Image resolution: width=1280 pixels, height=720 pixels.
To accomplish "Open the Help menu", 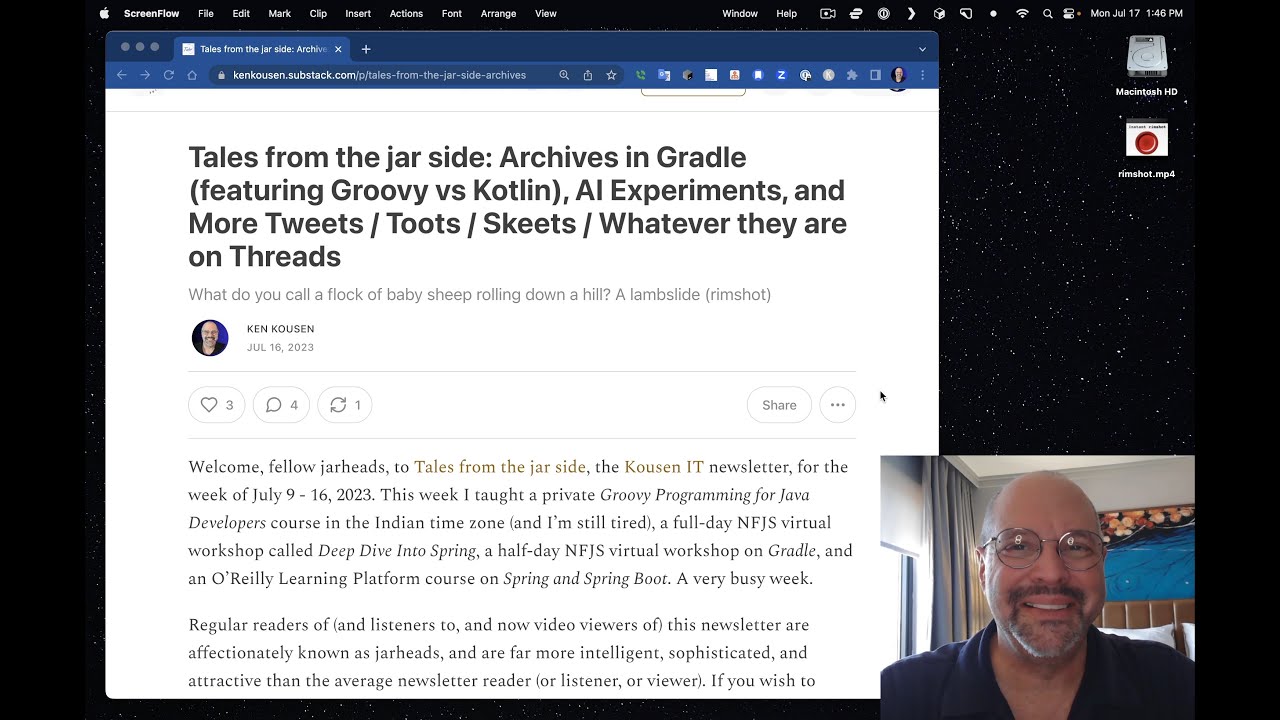I will [x=787, y=13].
